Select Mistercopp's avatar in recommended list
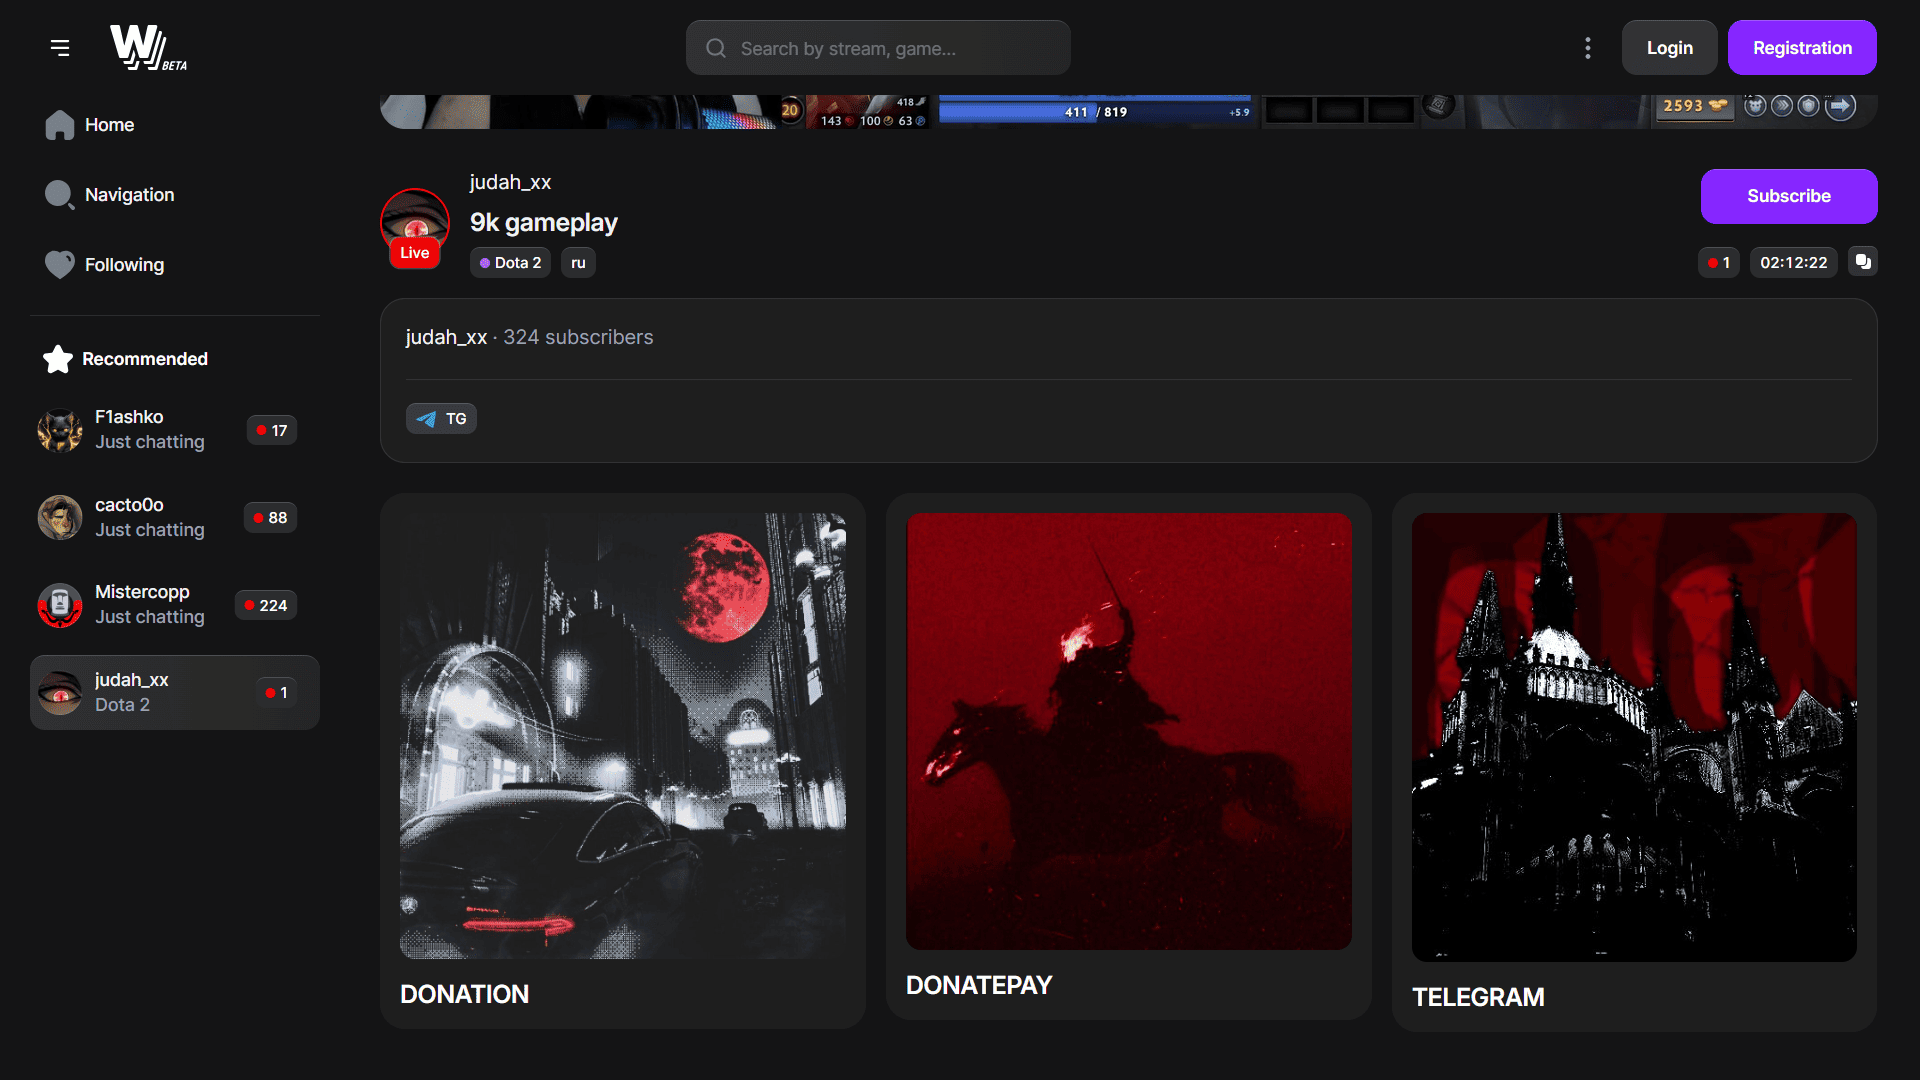This screenshot has height=1080, width=1920. pyautogui.click(x=60, y=605)
